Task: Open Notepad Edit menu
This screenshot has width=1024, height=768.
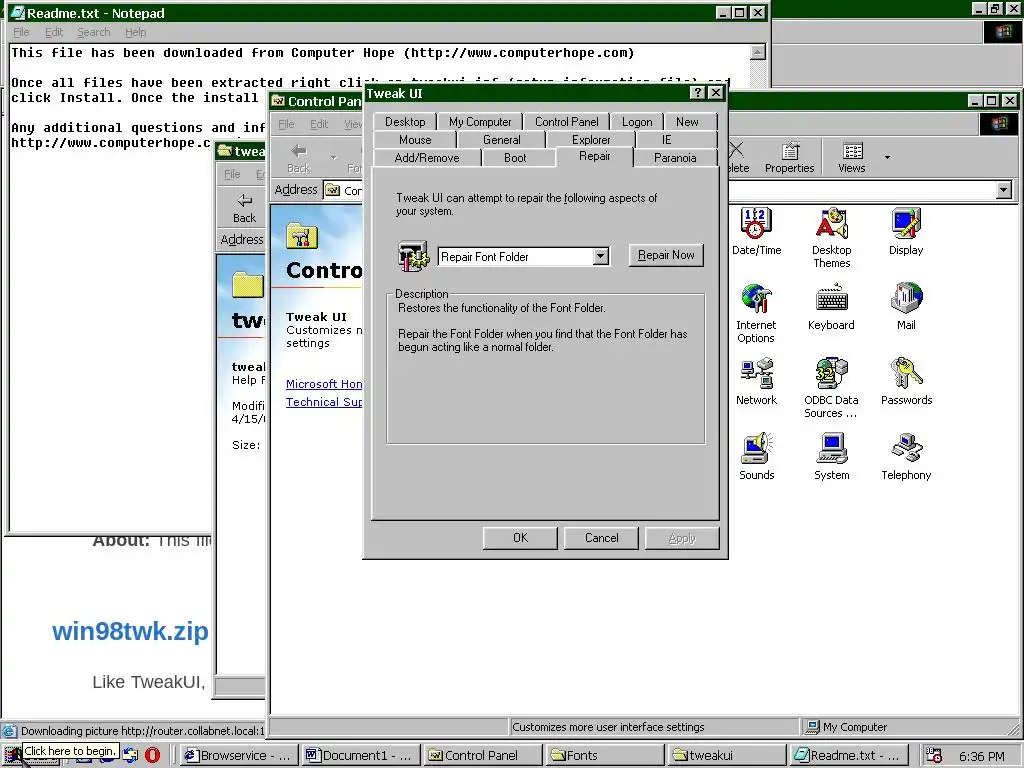Action: [54, 32]
